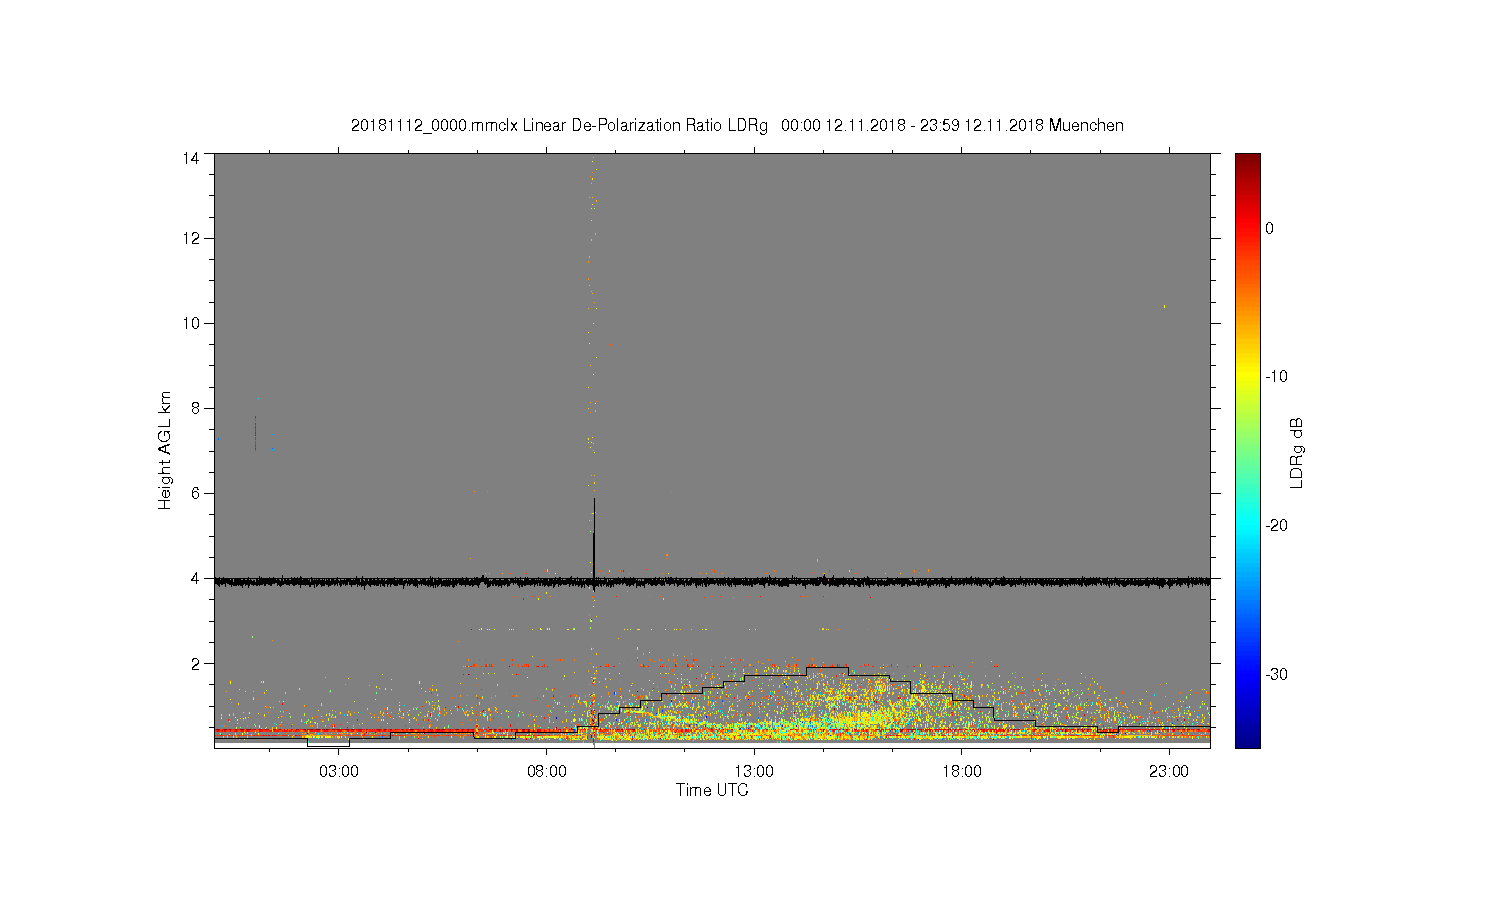Screen dimensions: 1500x900
Task: Click the '4' height tick label
Action: tap(195, 578)
